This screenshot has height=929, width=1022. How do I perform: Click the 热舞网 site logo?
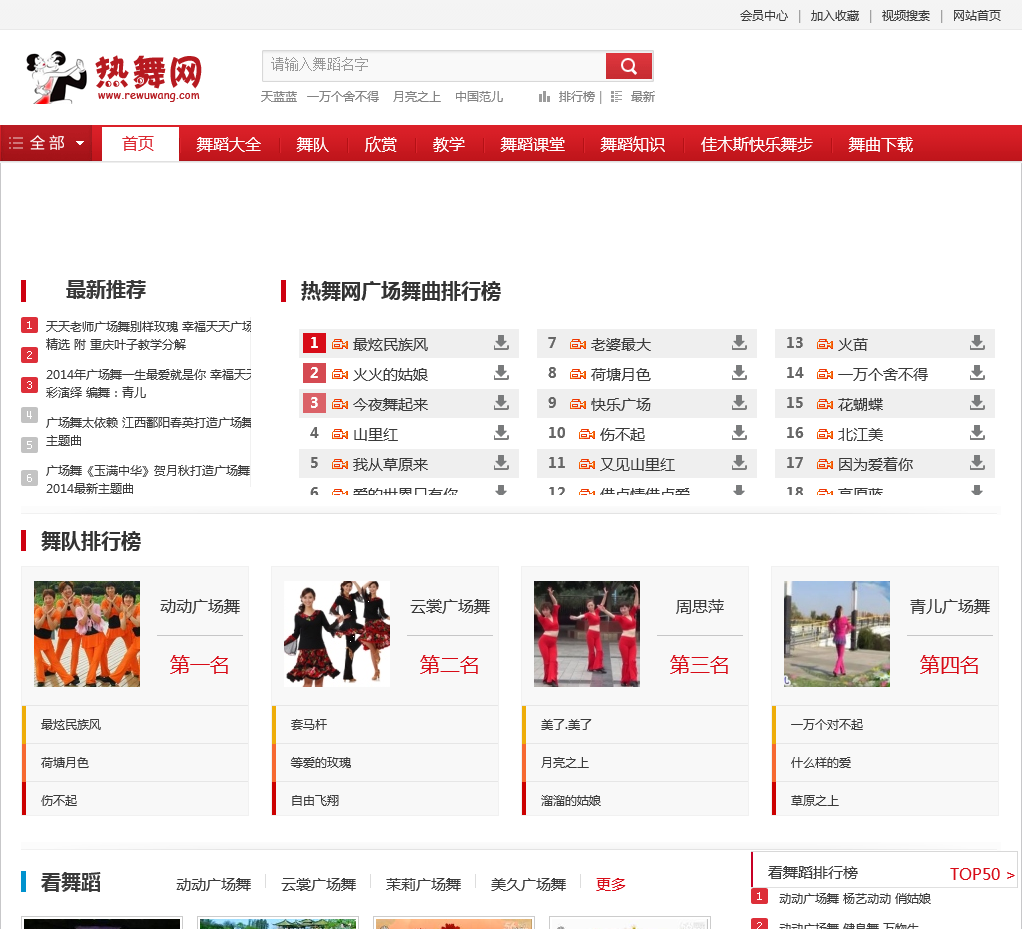[114, 77]
